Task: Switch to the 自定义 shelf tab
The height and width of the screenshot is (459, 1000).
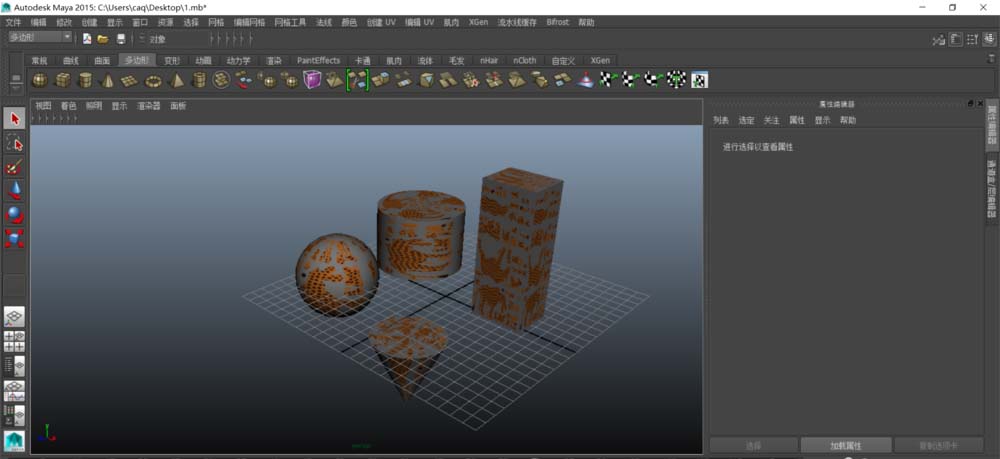Action: pos(563,61)
